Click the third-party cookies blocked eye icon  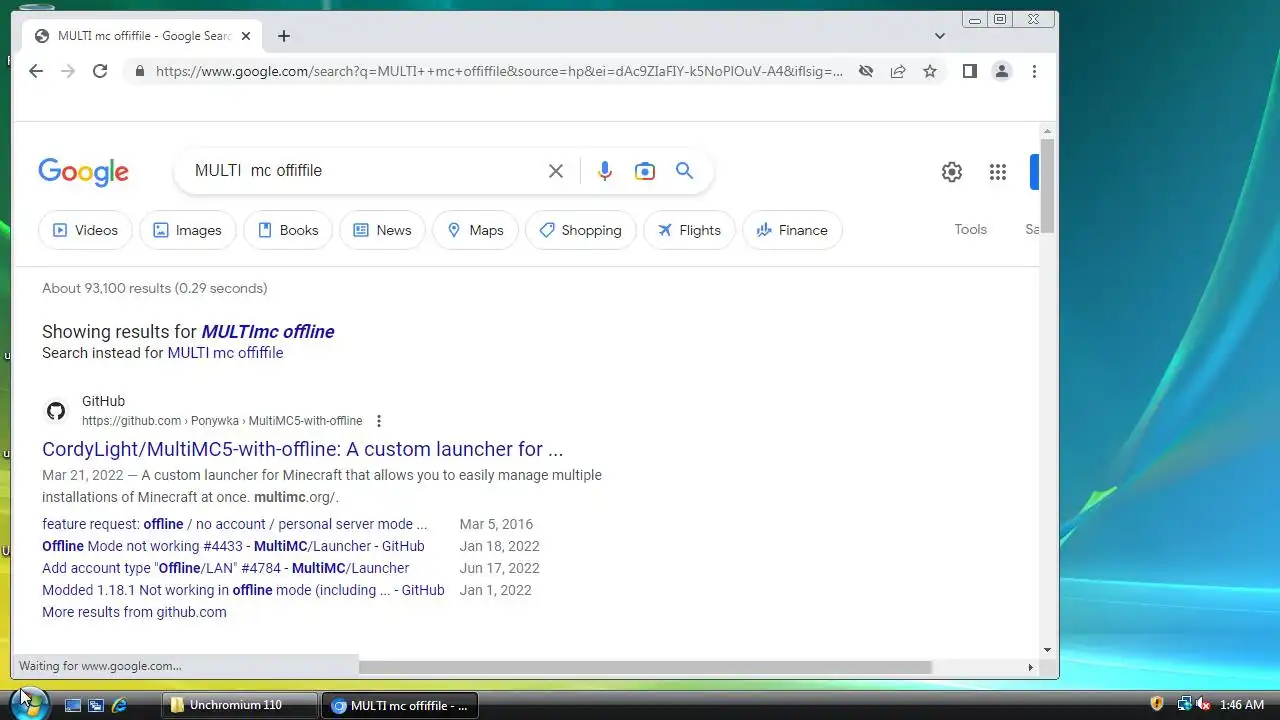(866, 71)
